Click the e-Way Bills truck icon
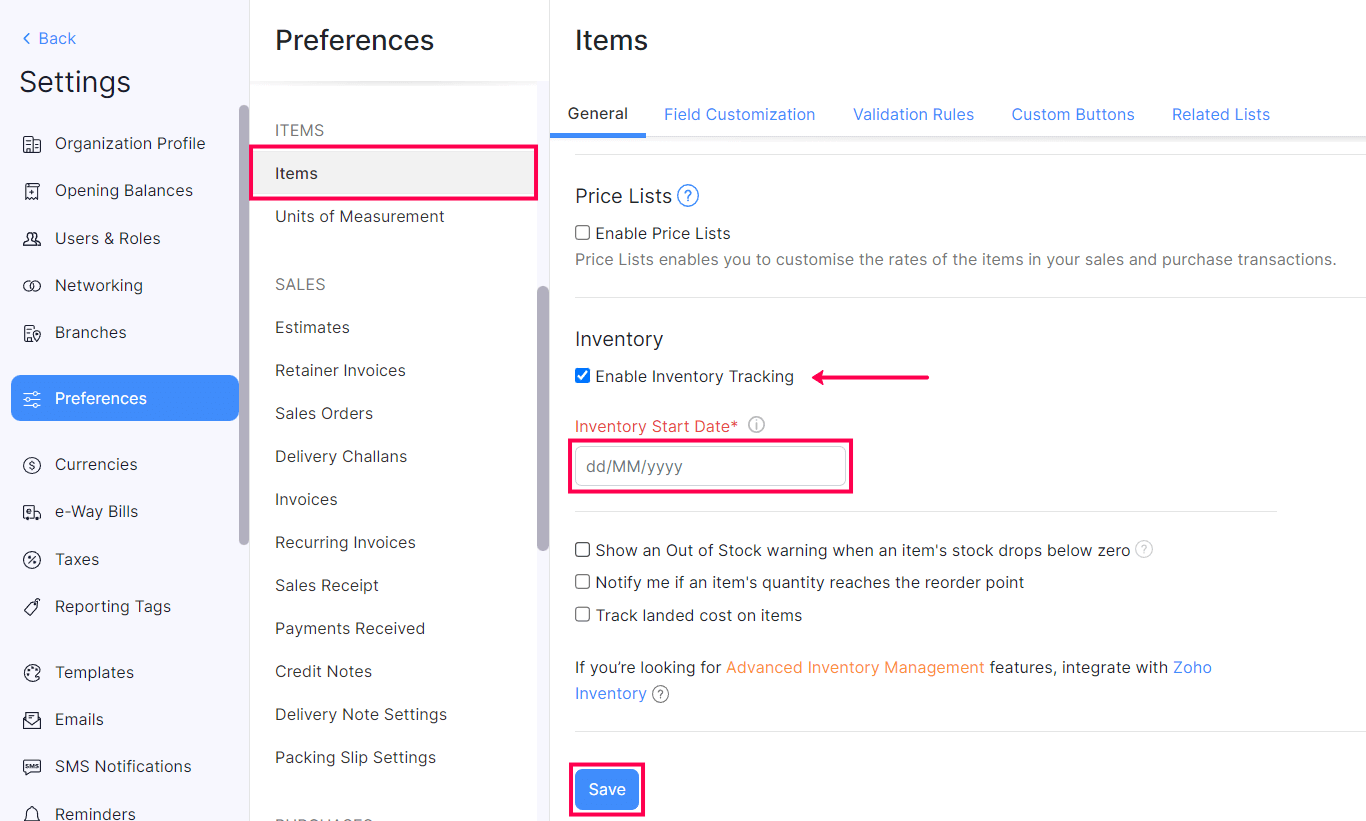 (32, 512)
